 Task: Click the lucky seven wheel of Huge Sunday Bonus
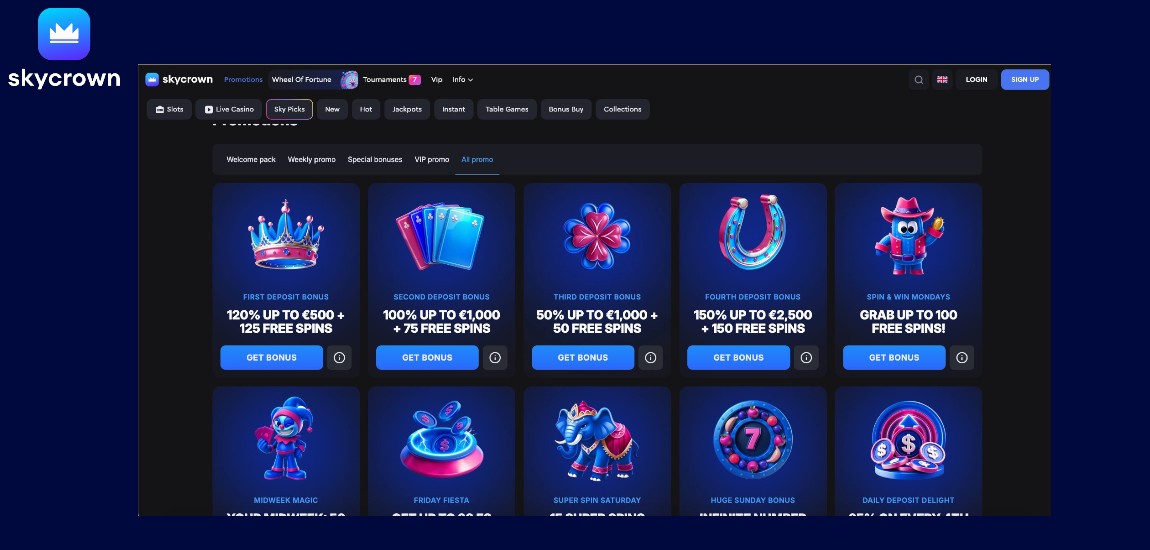752,439
